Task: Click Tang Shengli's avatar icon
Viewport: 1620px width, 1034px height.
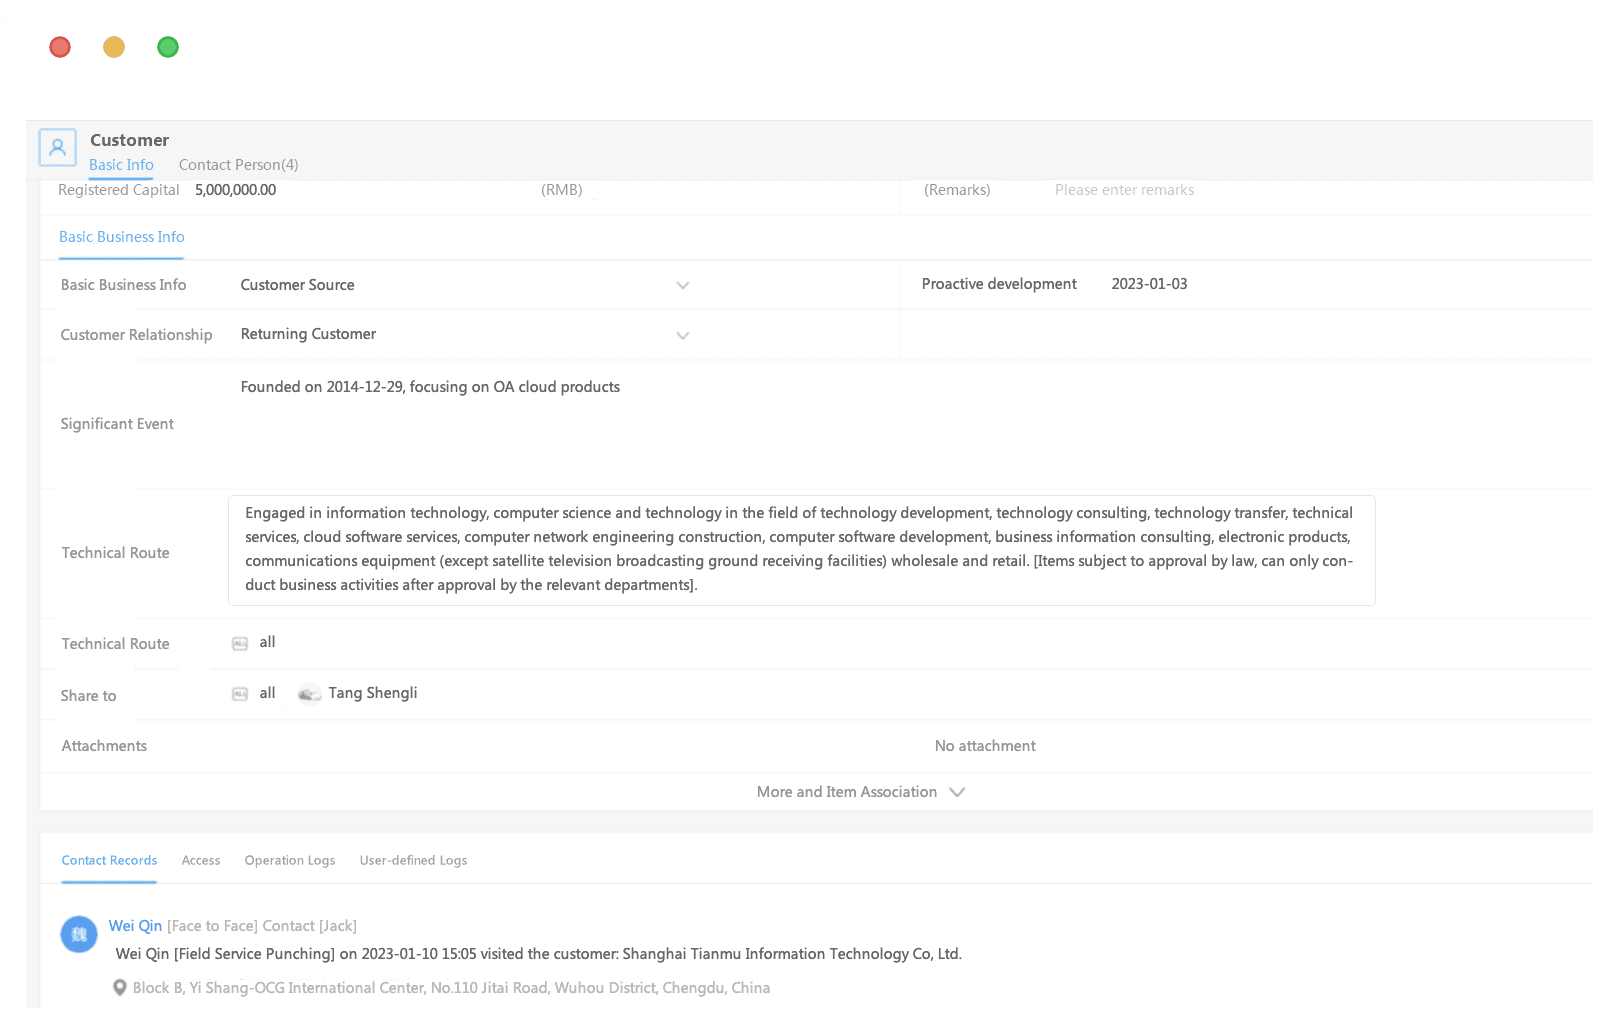Action: (x=309, y=694)
